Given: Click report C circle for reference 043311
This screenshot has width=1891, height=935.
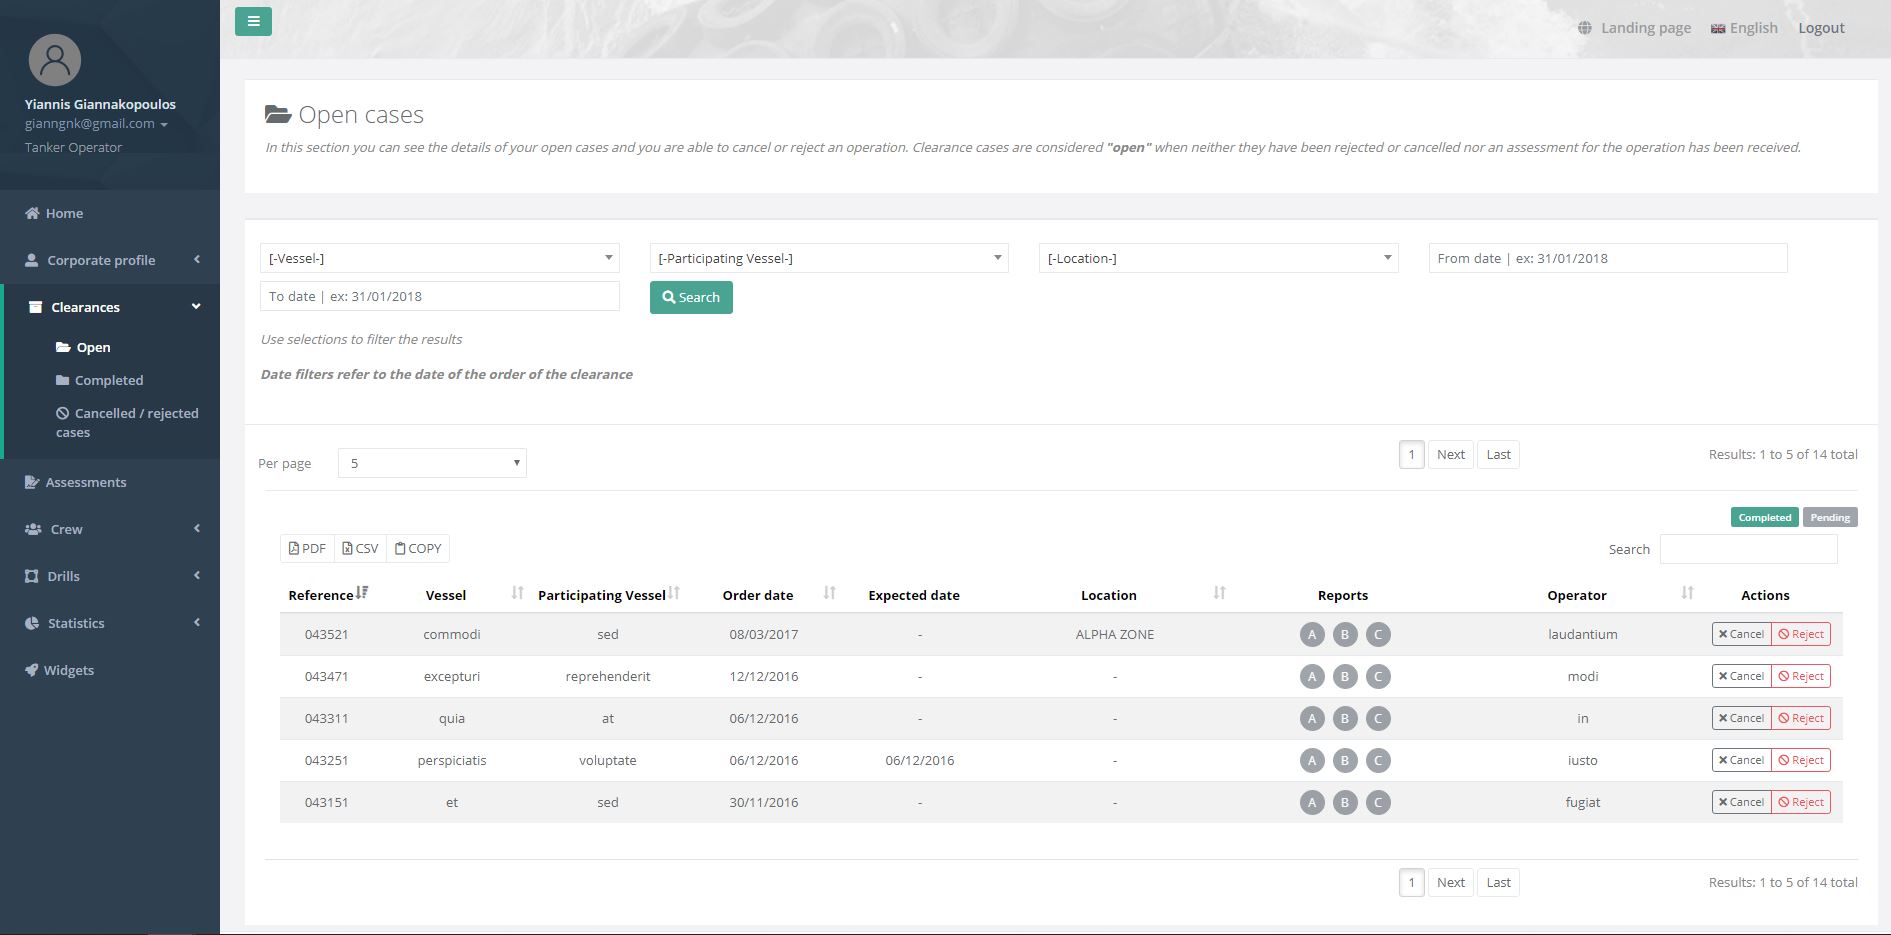Looking at the screenshot, I should (1378, 719).
